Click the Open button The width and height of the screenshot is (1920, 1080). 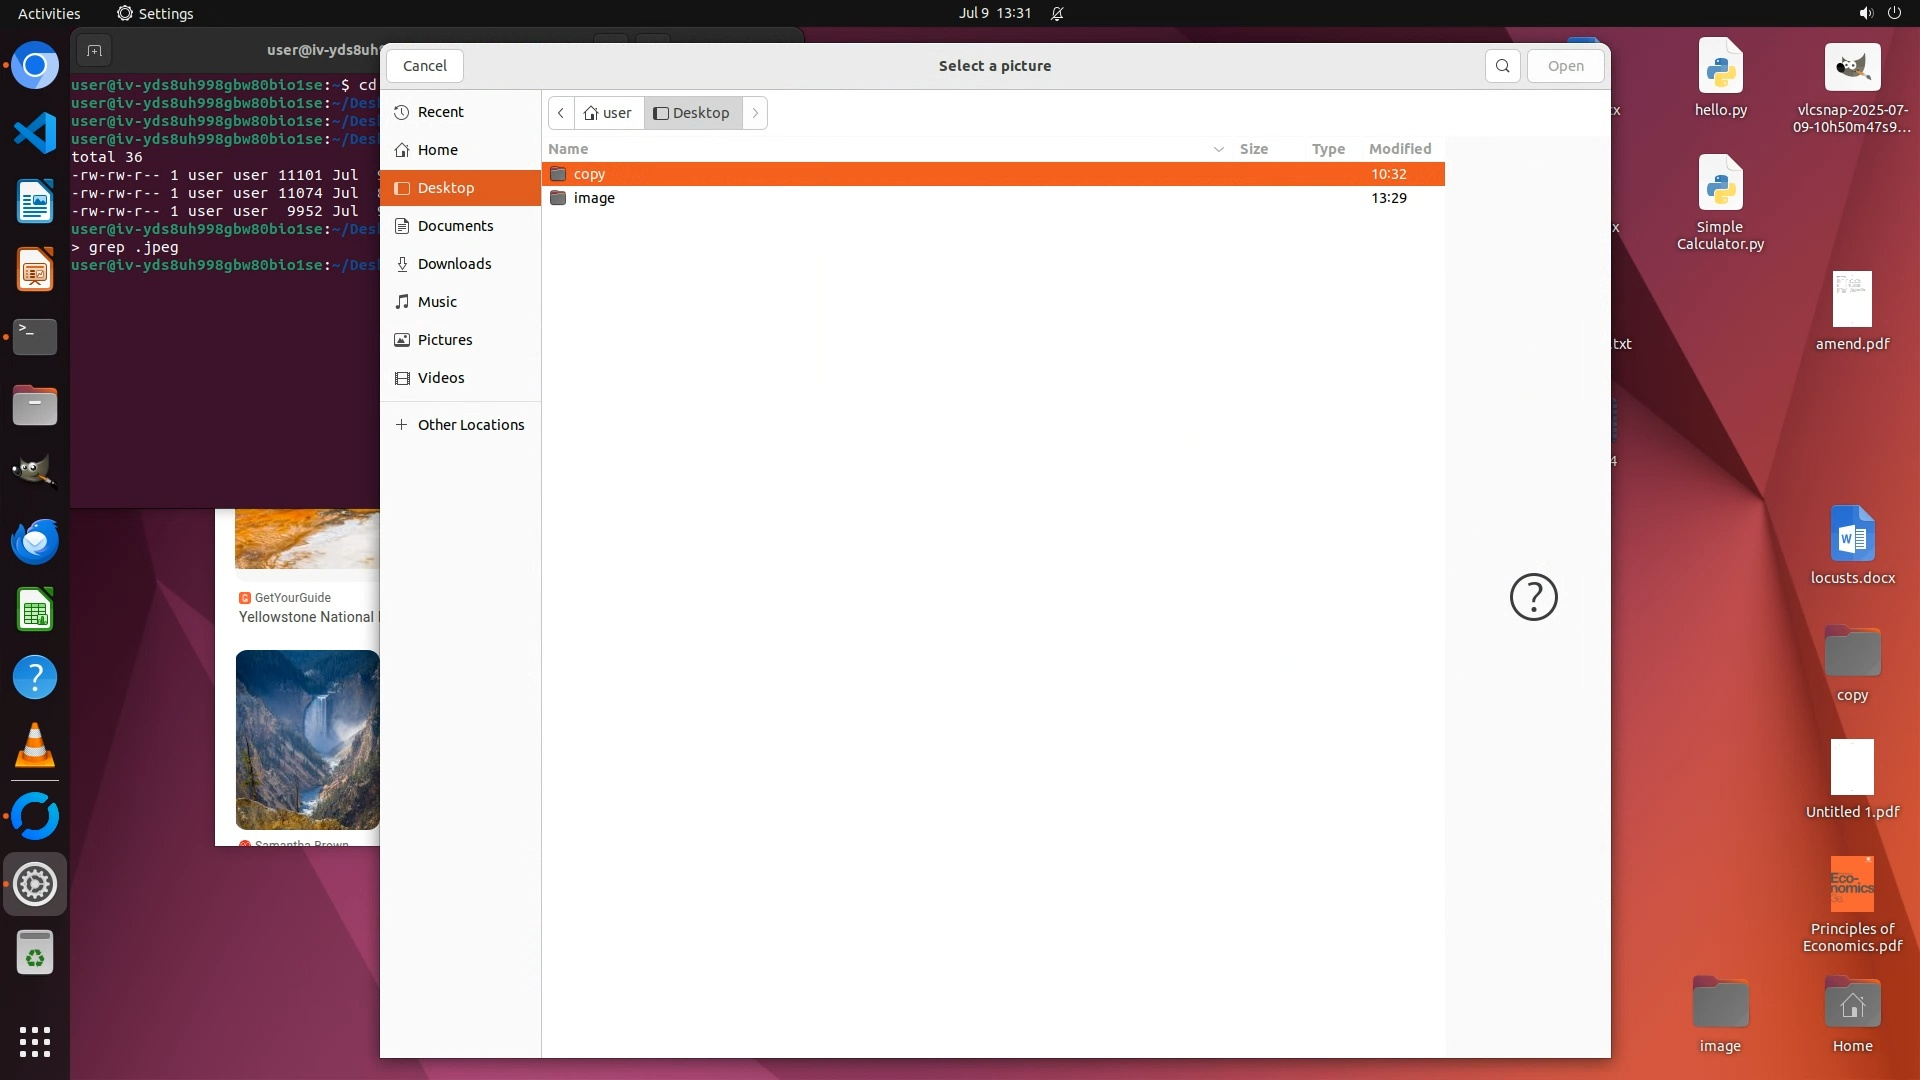(x=1565, y=66)
